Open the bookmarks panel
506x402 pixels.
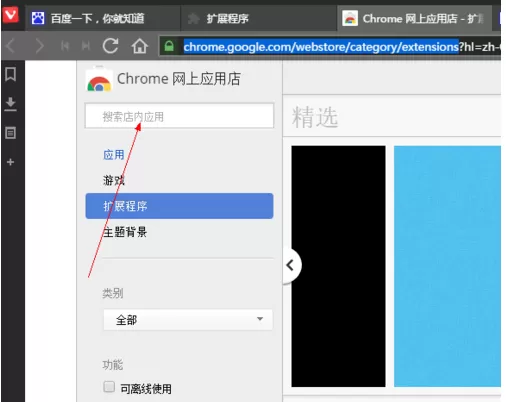click(10, 74)
